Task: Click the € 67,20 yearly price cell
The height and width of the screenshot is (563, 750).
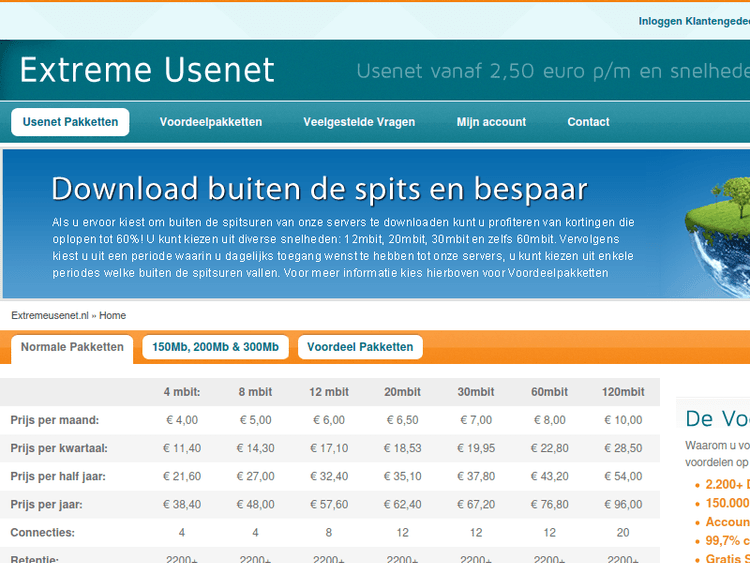Action: tap(476, 505)
